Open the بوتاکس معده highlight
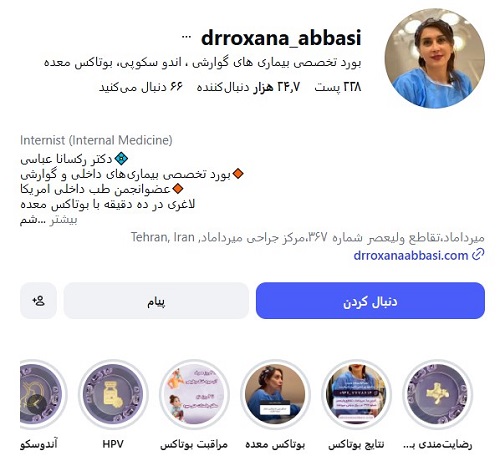This screenshot has width=500, height=456. tap(275, 394)
